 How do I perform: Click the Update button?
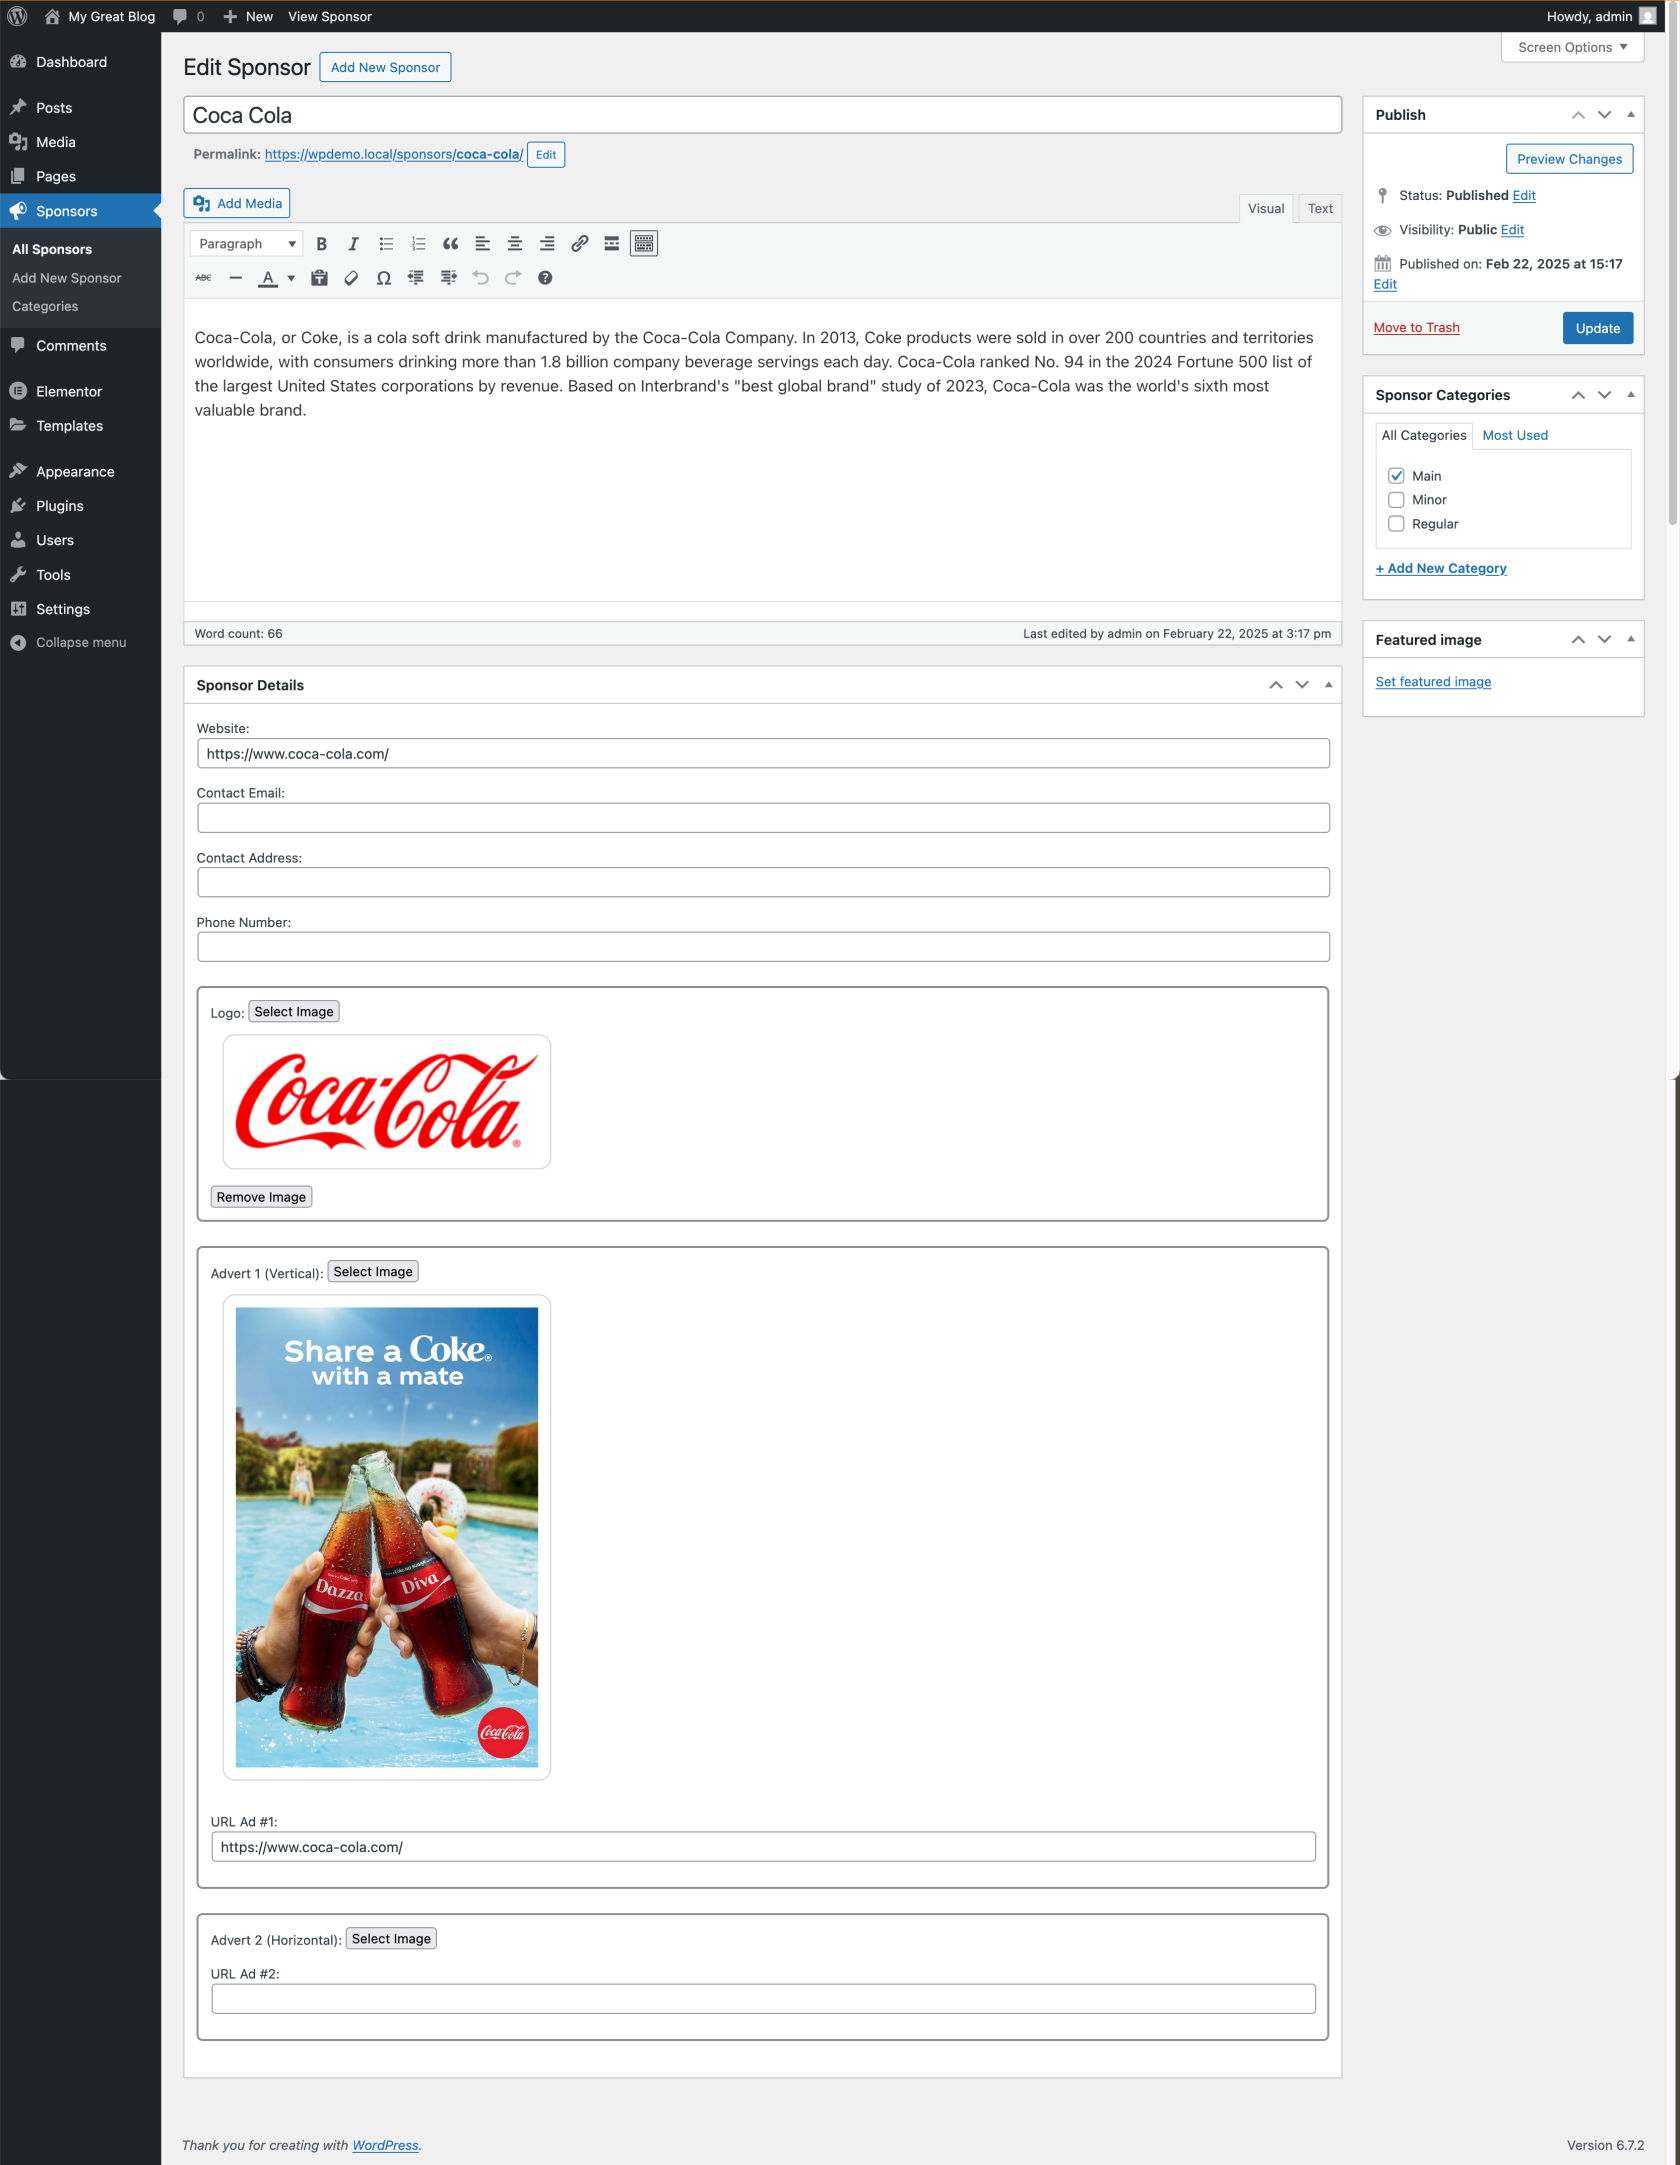coord(1597,328)
